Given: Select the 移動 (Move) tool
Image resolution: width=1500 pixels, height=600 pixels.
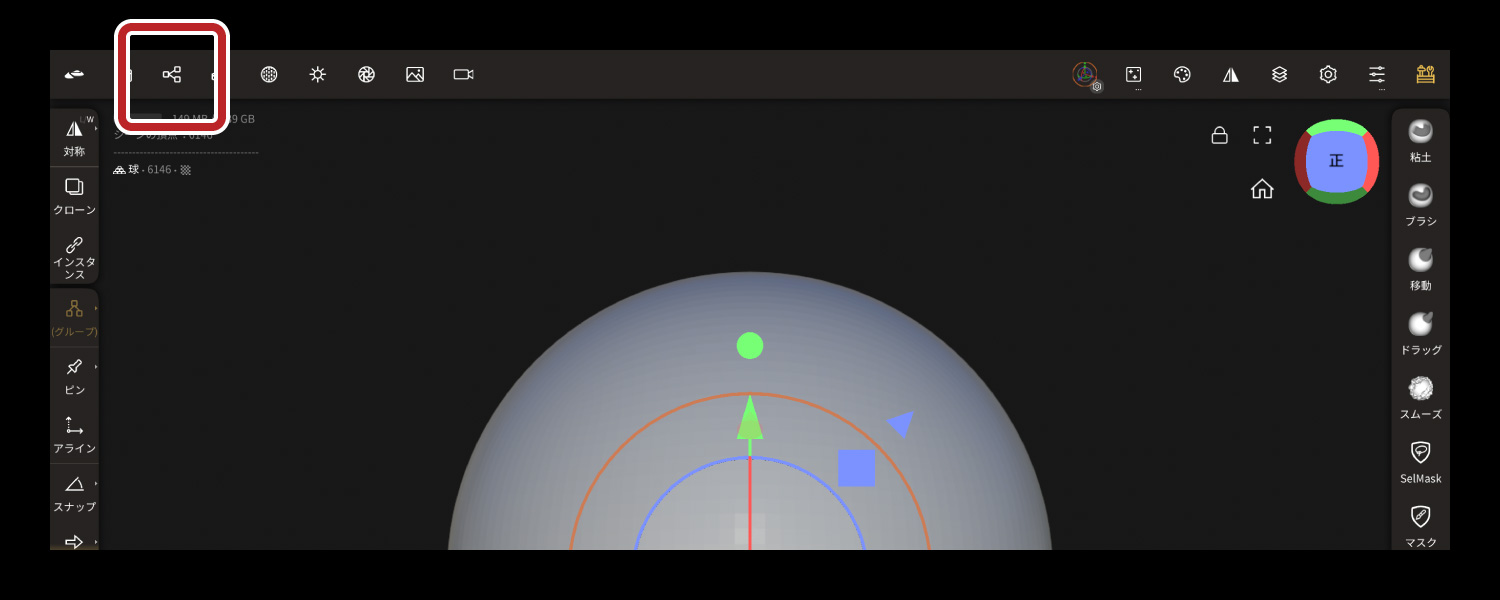Looking at the screenshot, I should point(1420,269).
